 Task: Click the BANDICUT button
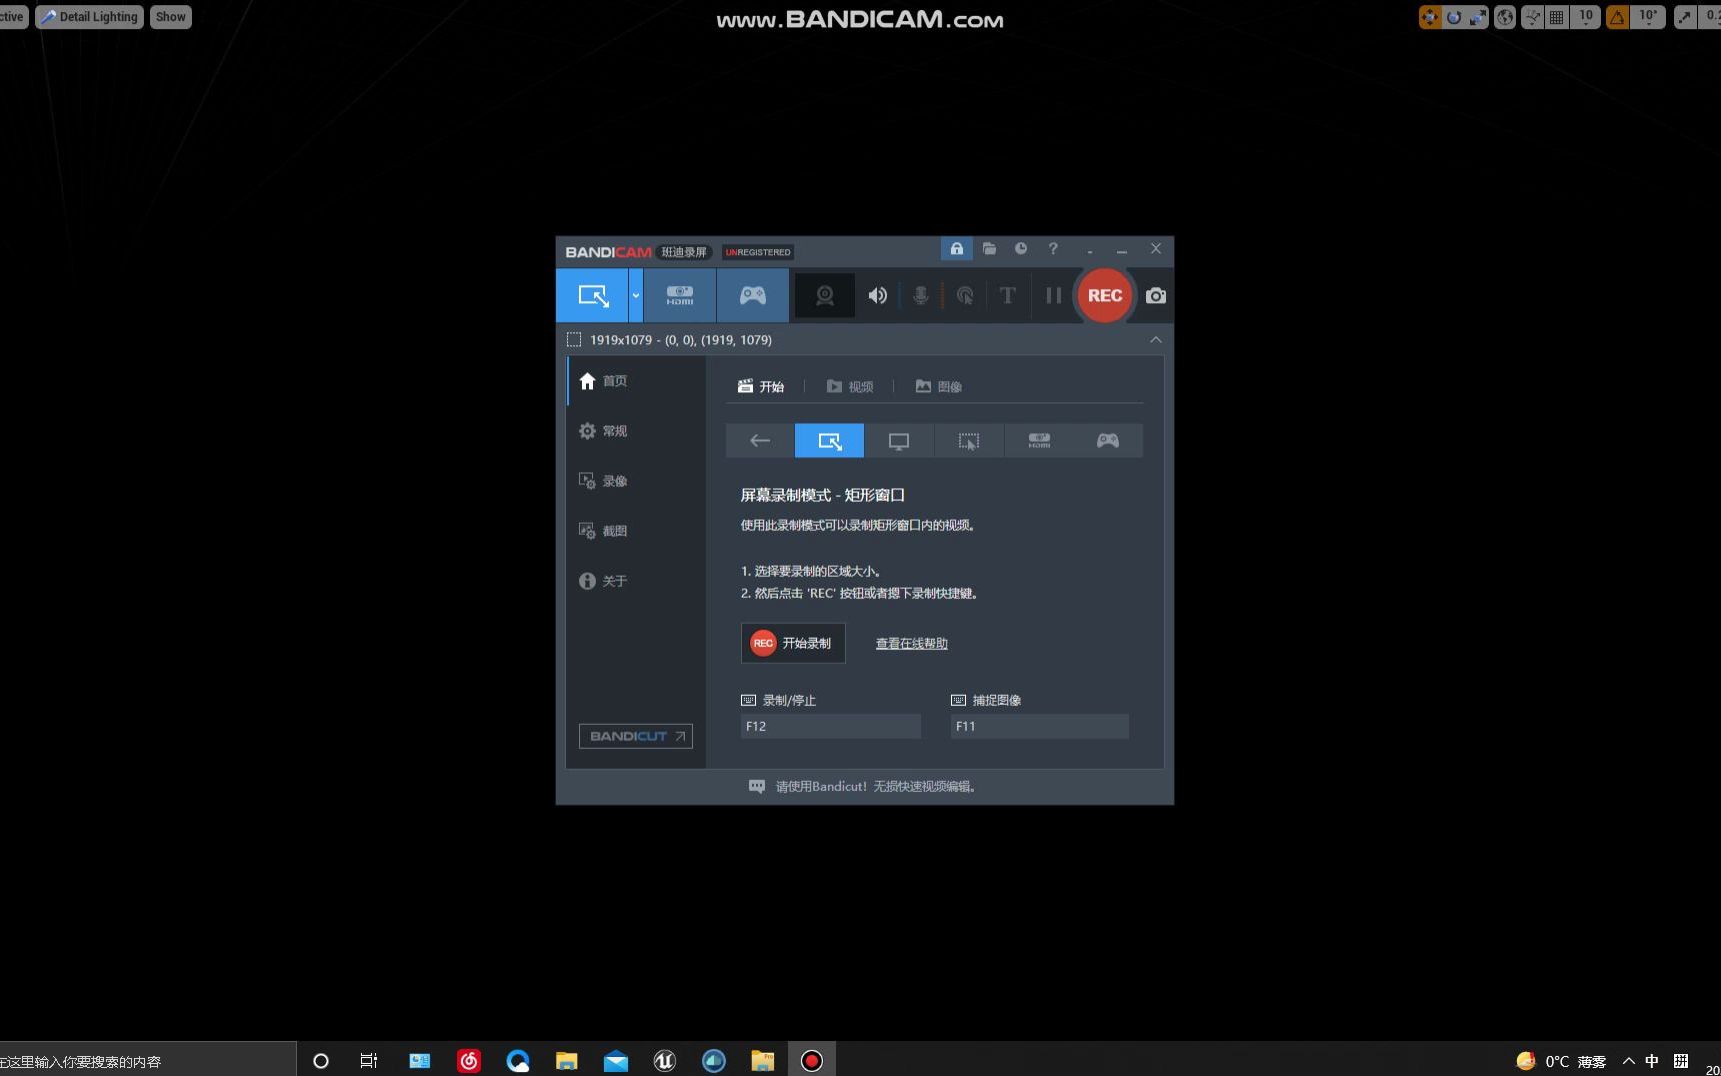point(636,736)
